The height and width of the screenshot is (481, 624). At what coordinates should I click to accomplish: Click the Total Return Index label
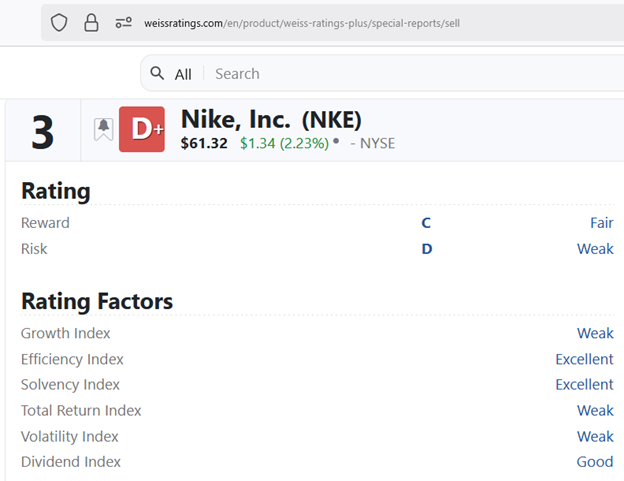81,410
